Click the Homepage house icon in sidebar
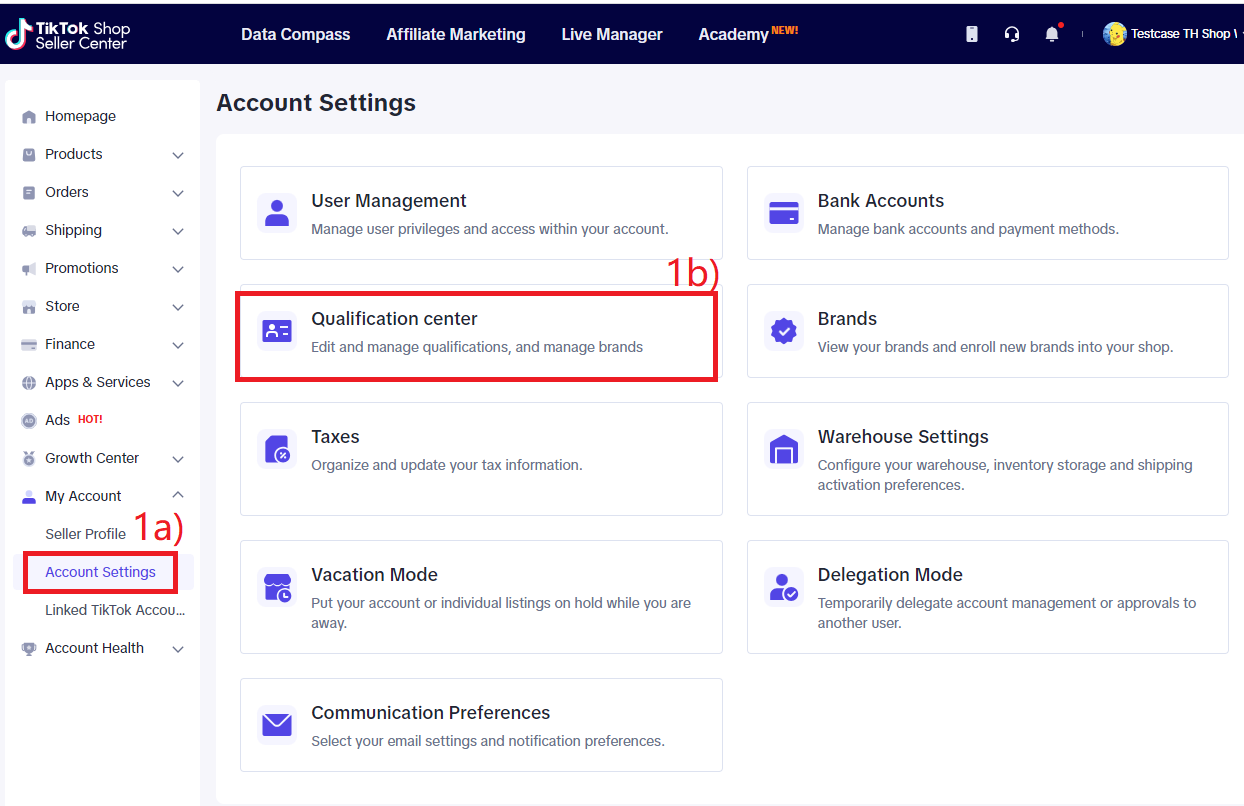1244x806 pixels. pyautogui.click(x=29, y=117)
